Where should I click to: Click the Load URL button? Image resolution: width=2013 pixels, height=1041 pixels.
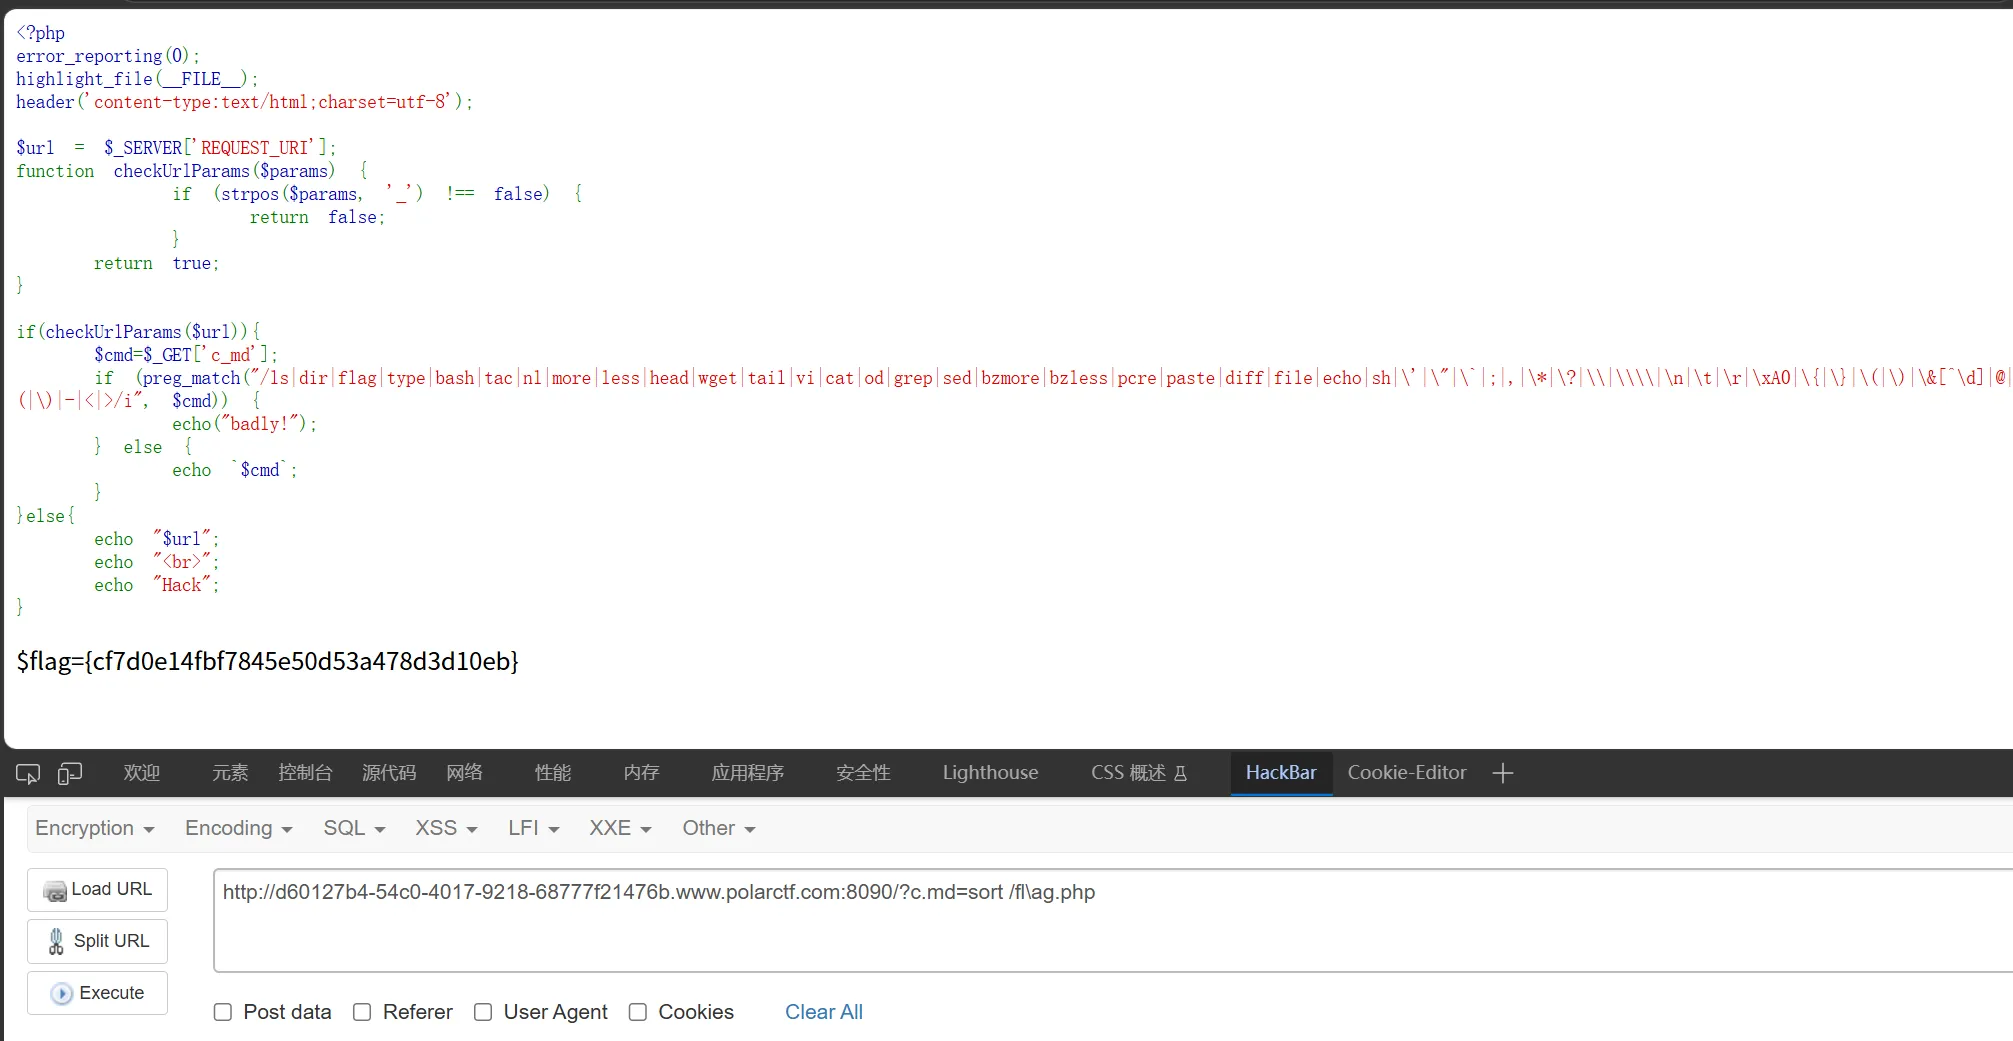(x=97, y=889)
